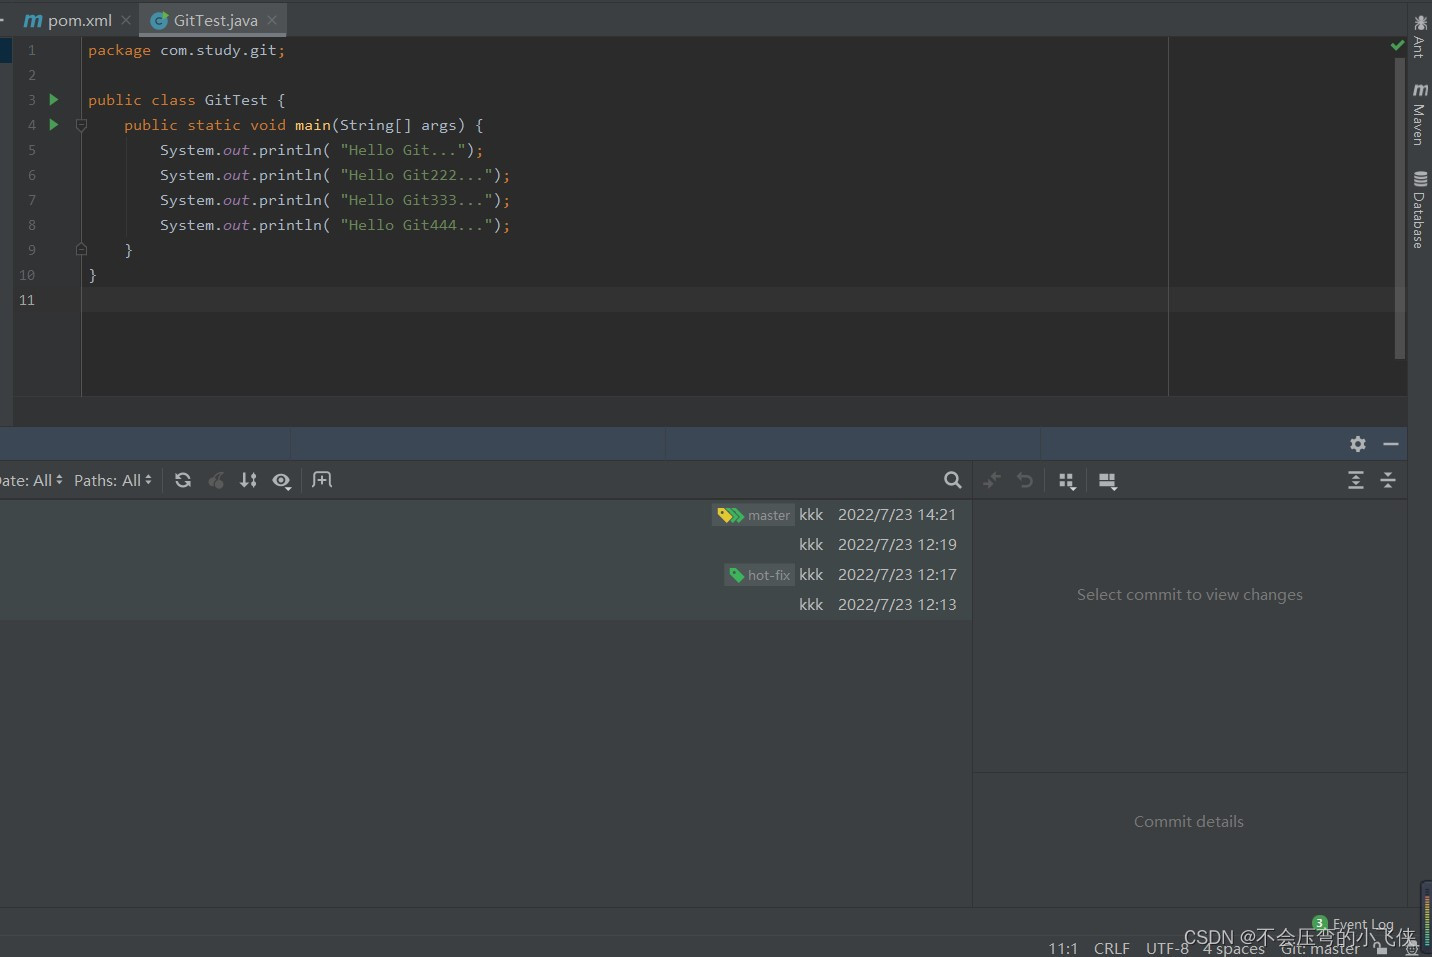This screenshot has height=957, width=1432.
Task: Click line number 5 in gutter
Action: [31, 150]
